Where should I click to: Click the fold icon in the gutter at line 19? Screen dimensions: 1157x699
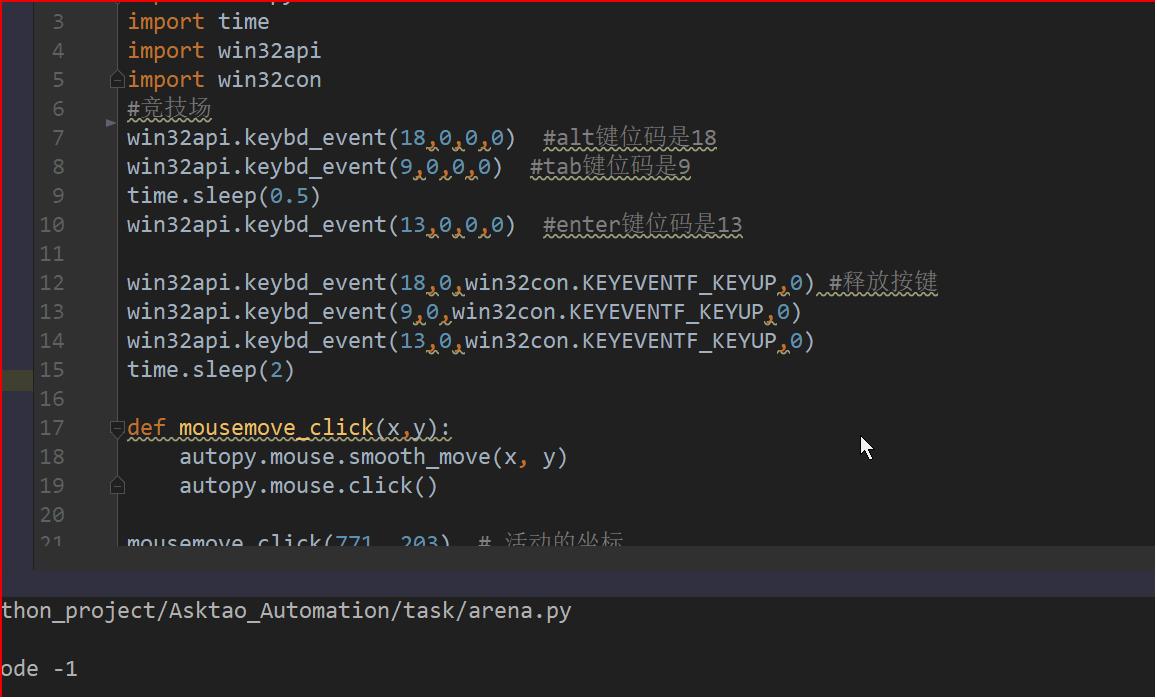117,485
